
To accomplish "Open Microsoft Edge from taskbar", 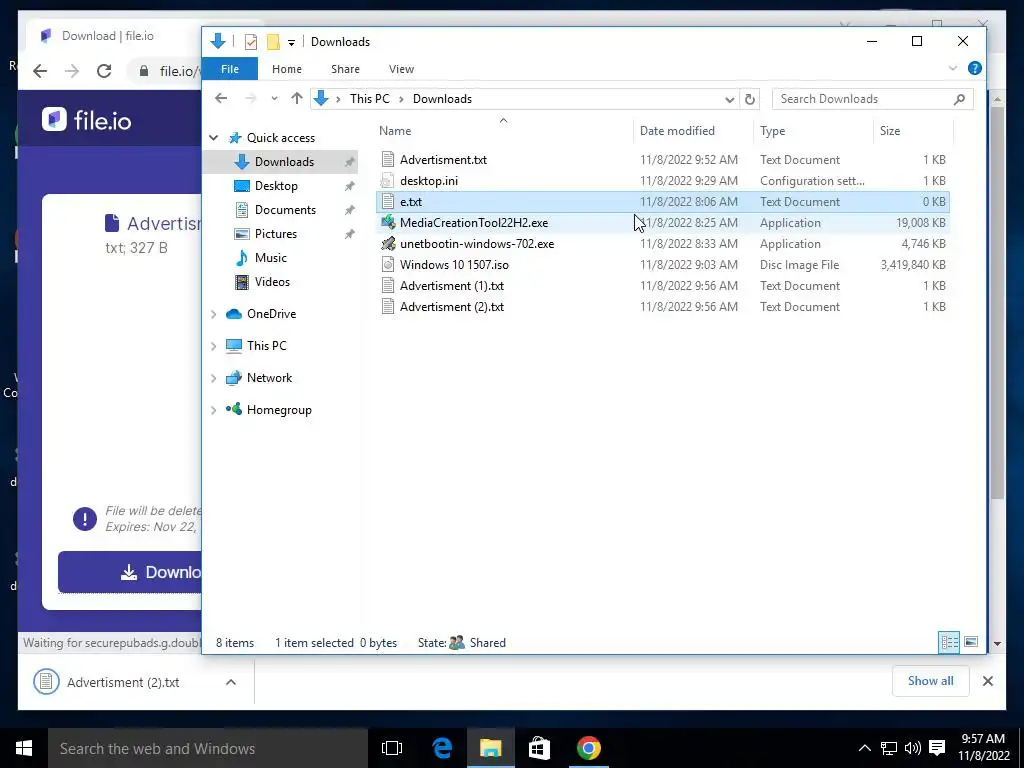I will pos(442,748).
